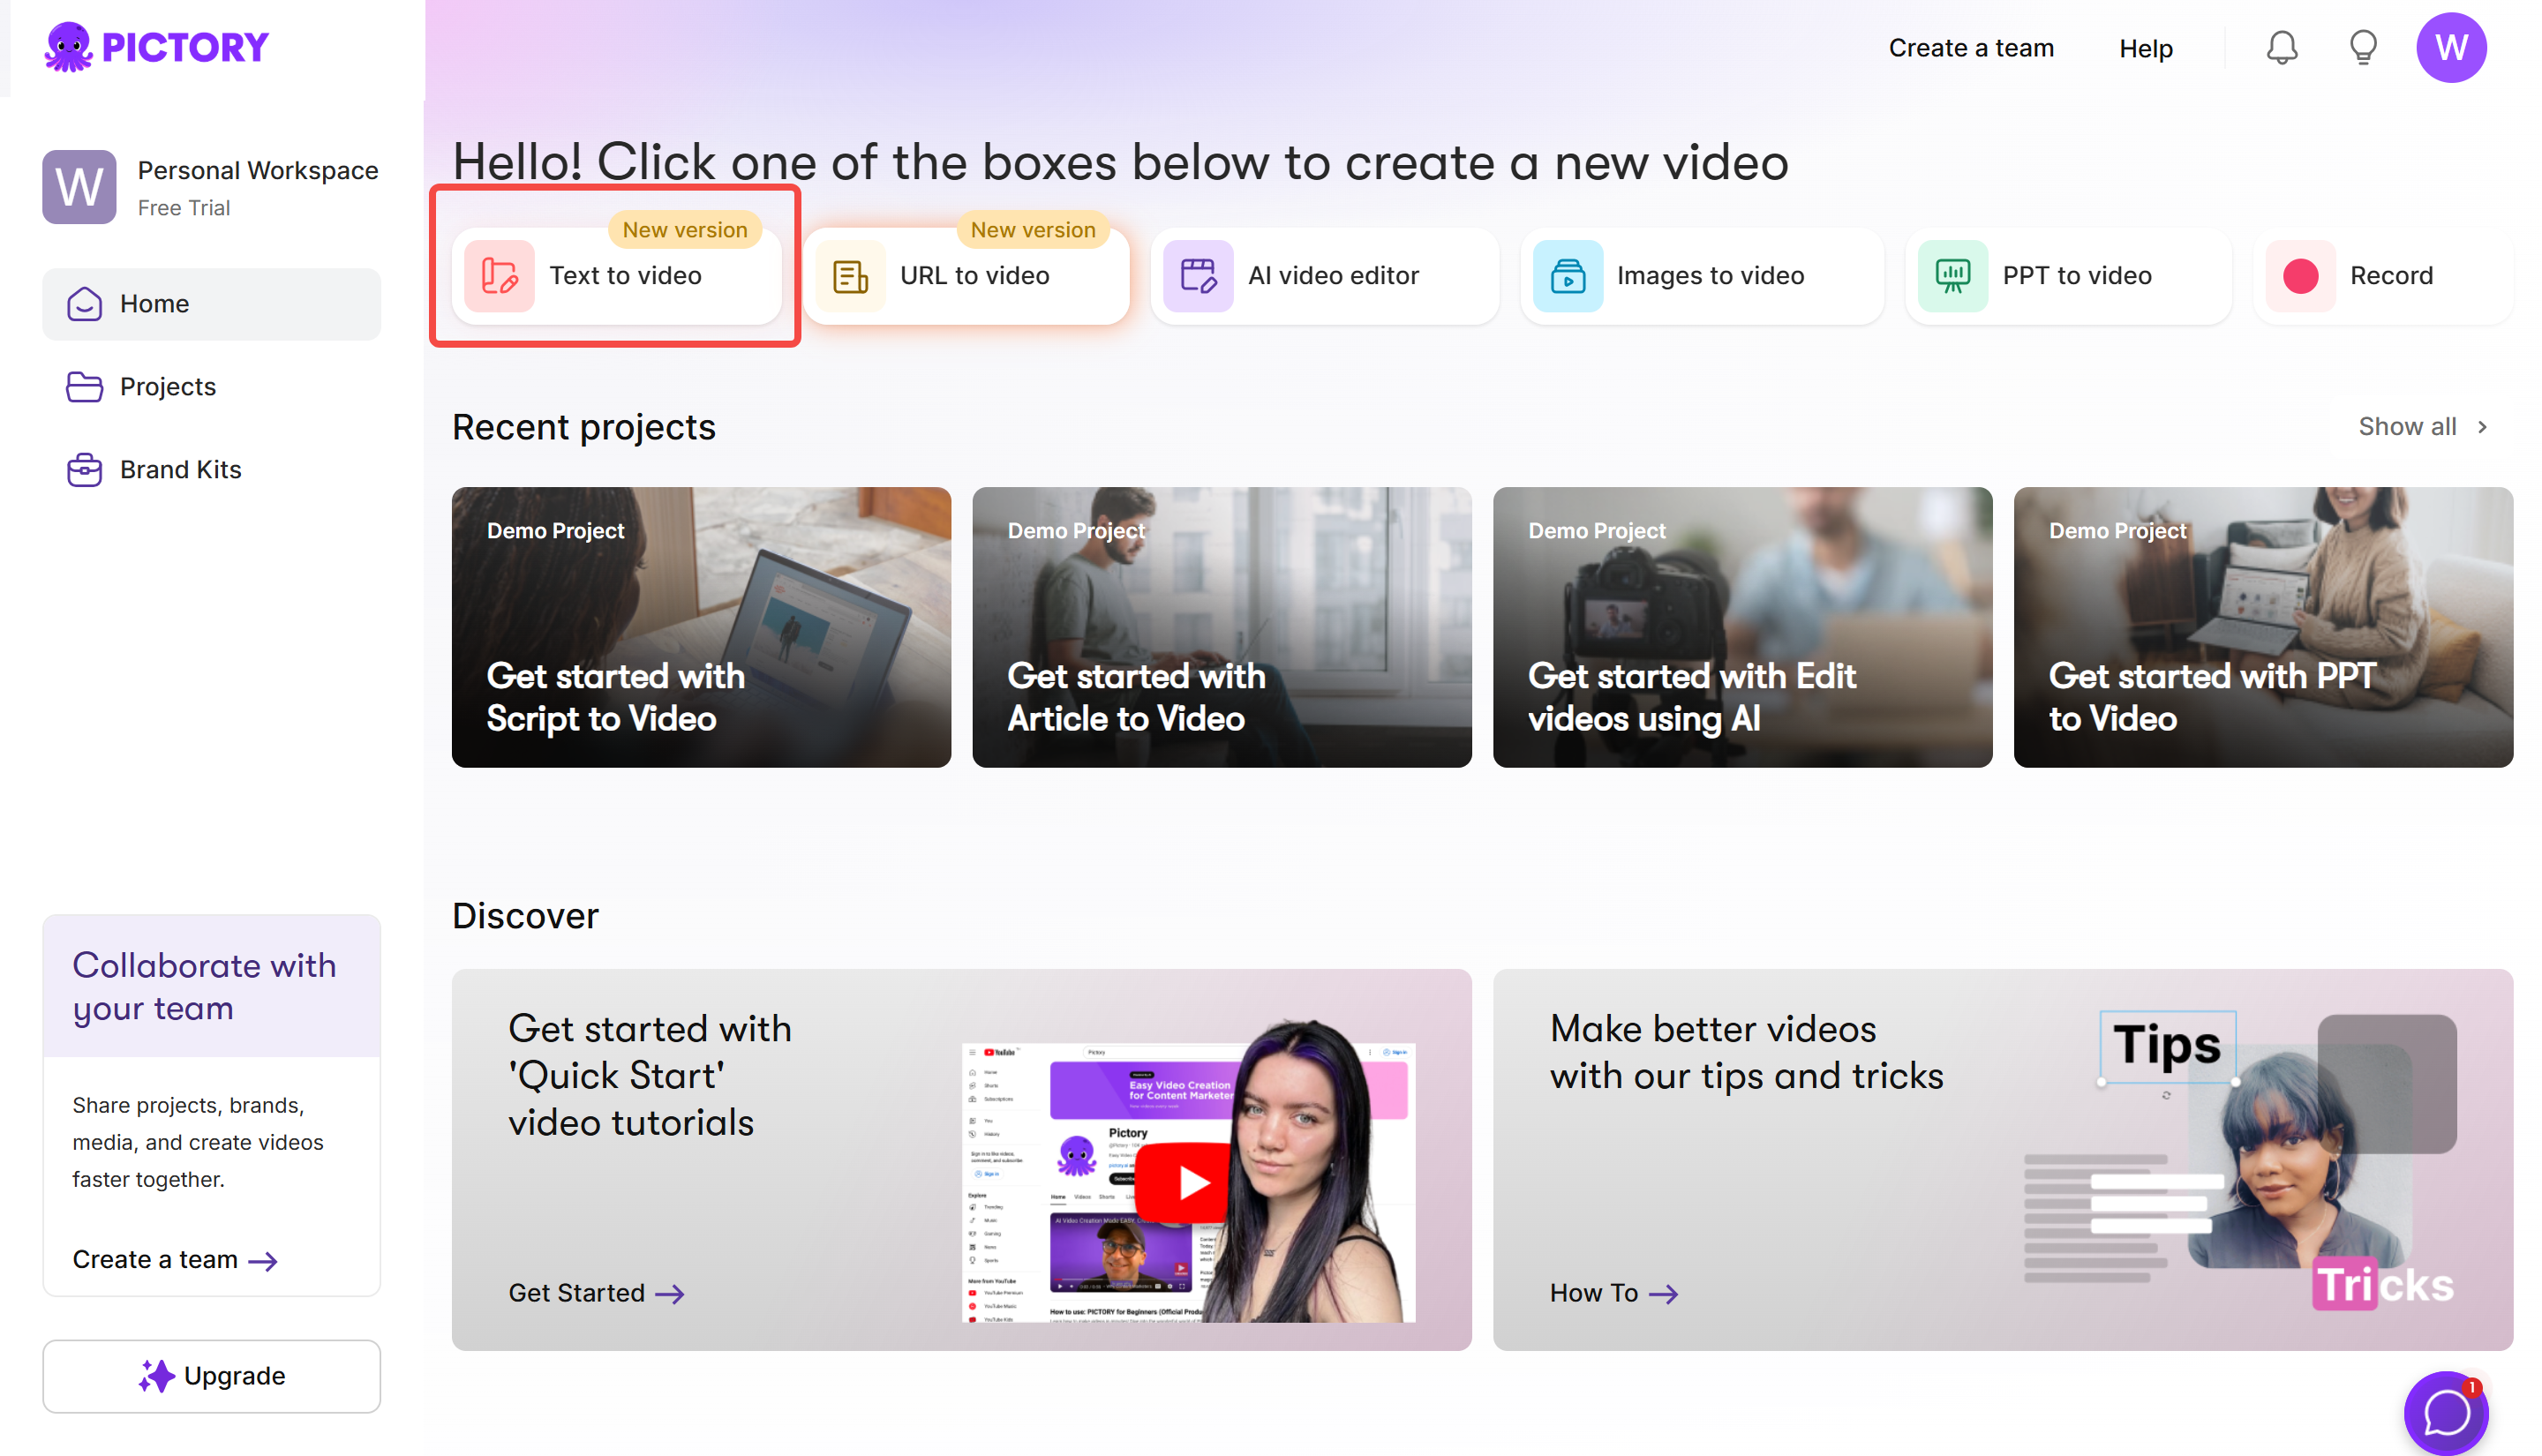Click the lightbulb tips icon

pos(2363,47)
